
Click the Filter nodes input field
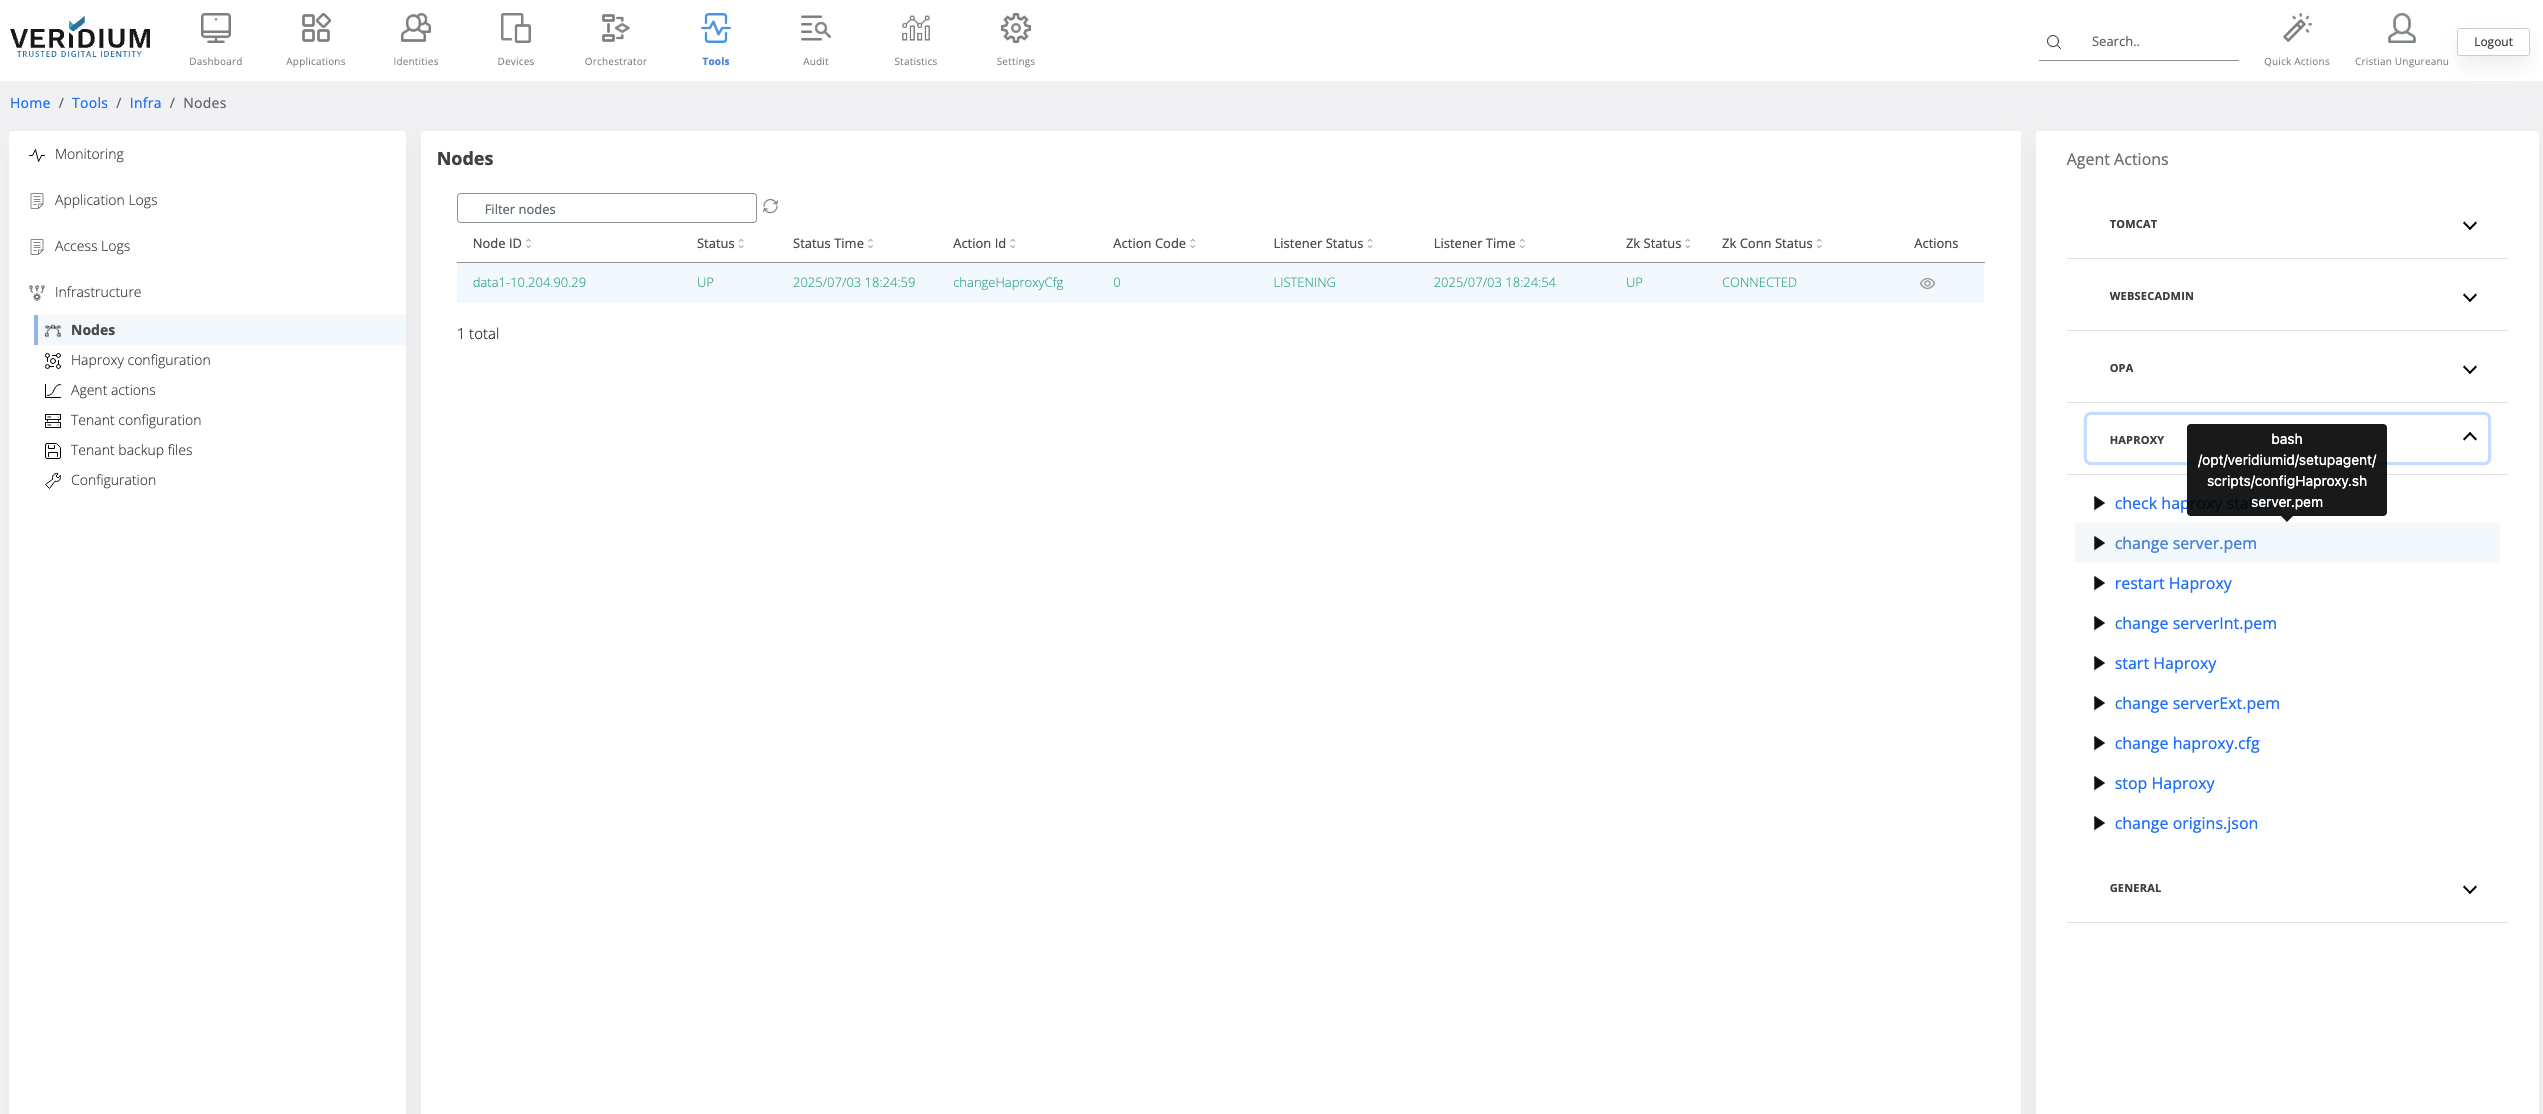click(606, 208)
